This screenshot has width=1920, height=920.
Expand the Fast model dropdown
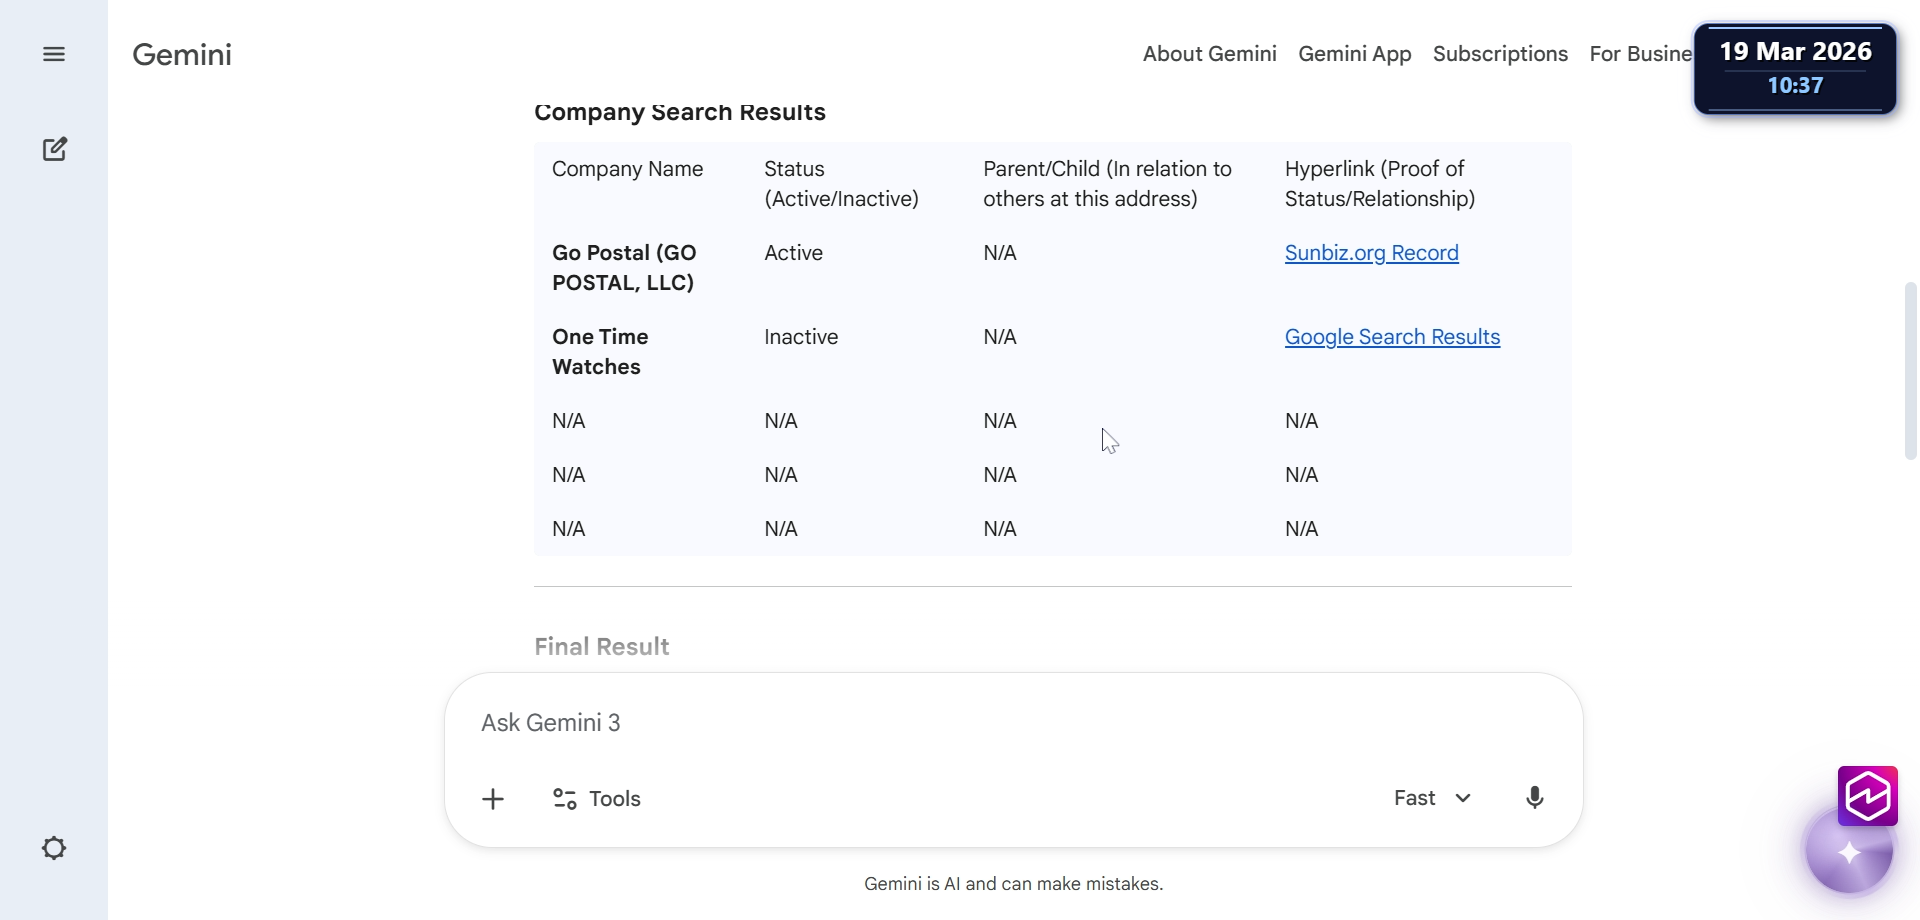pyautogui.click(x=1432, y=798)
